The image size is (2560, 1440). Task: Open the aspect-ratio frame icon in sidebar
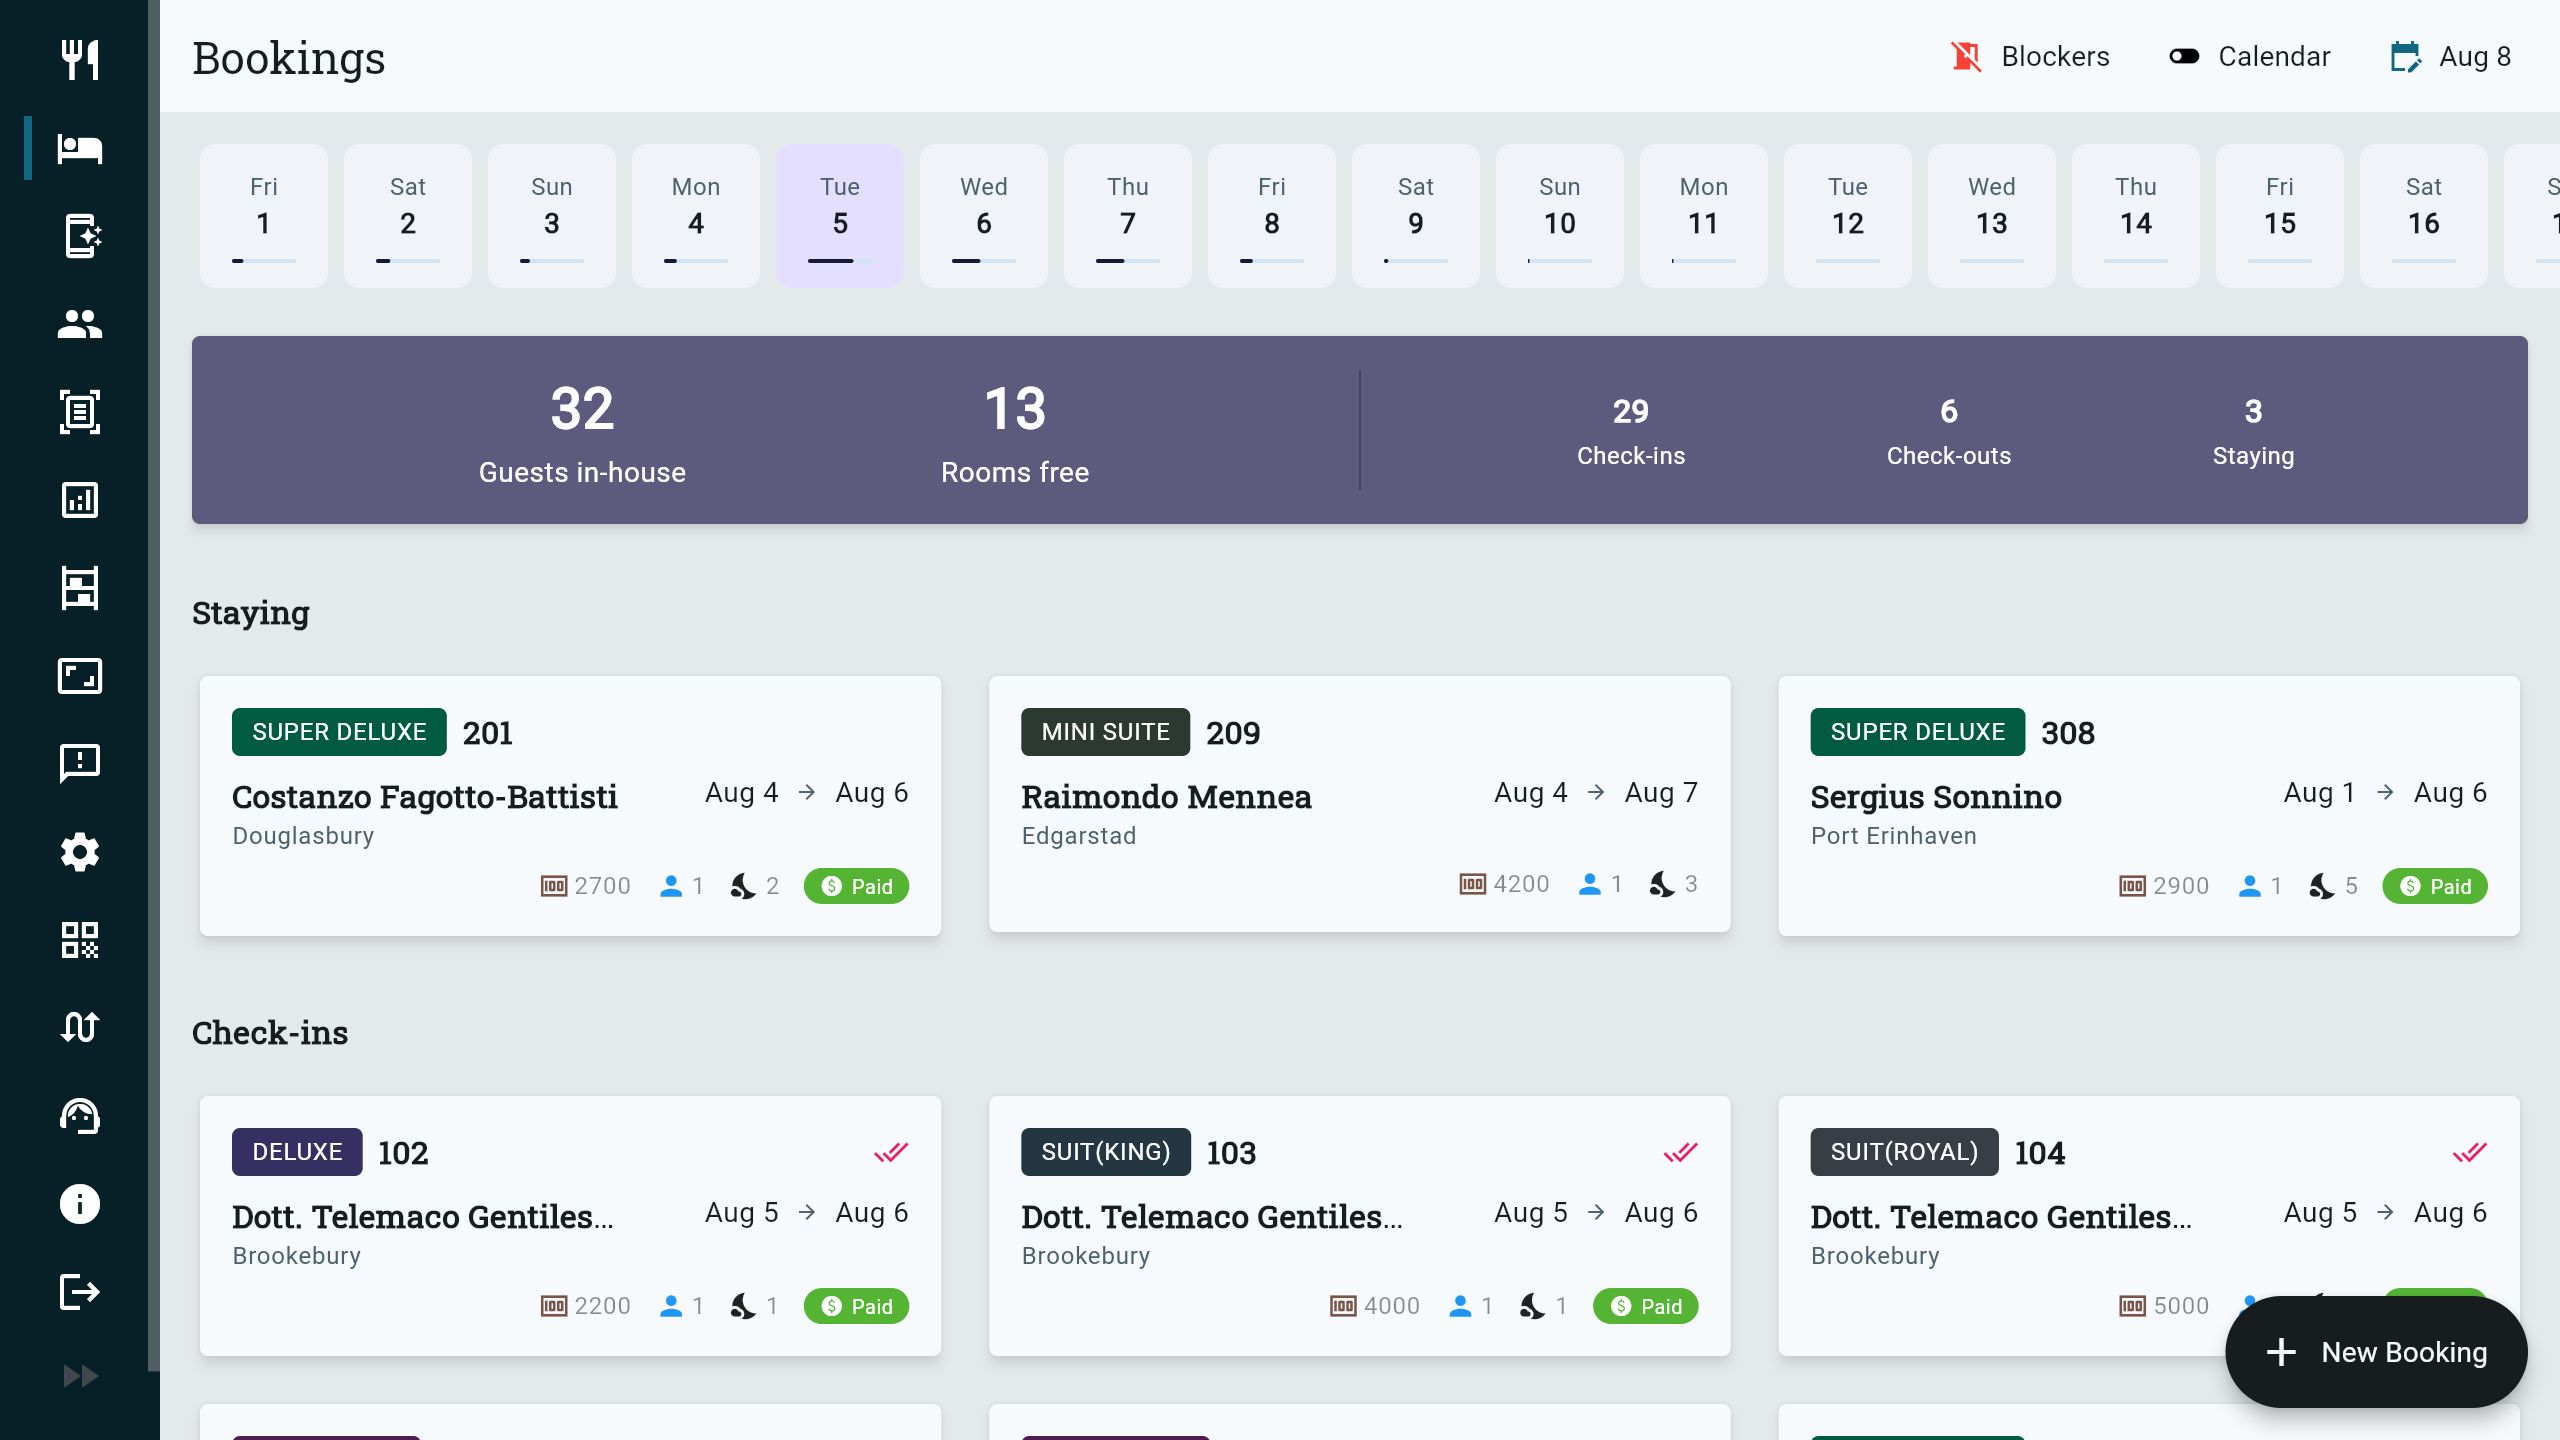(80, 676)
